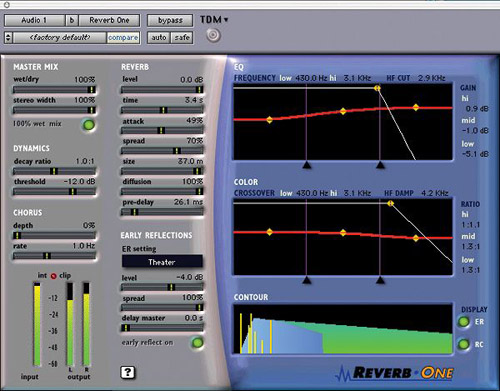Click the Color hi band yellow handle
Screen dimensions: 500x391
[416, 238]
